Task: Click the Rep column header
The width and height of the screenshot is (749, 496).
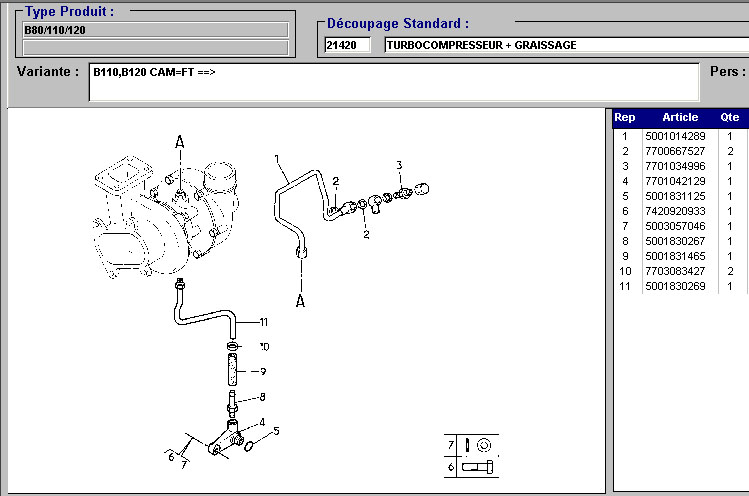Action: coord(624,117)
